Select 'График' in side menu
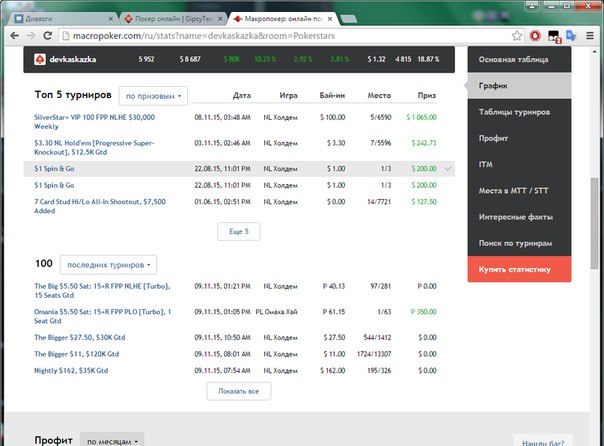The width and height of the screenshot is (604, 446). click(519, 86)
